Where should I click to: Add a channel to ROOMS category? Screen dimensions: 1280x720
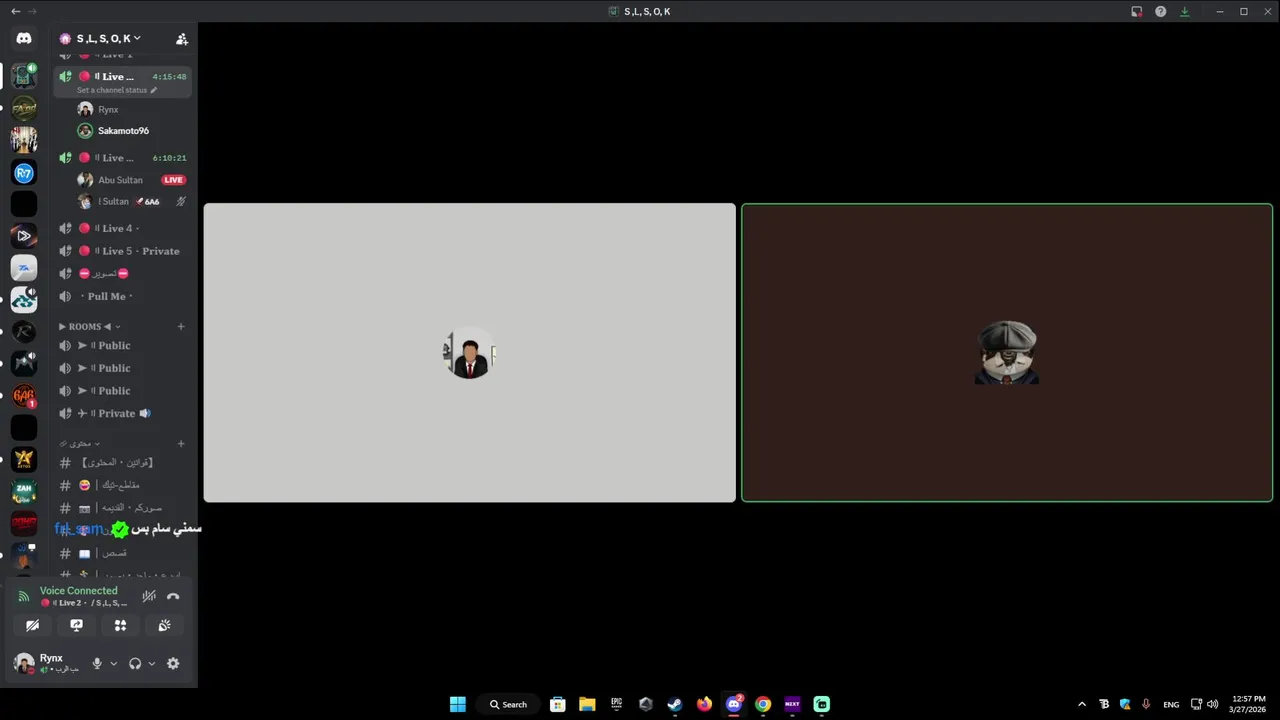(x=181, y=326)
